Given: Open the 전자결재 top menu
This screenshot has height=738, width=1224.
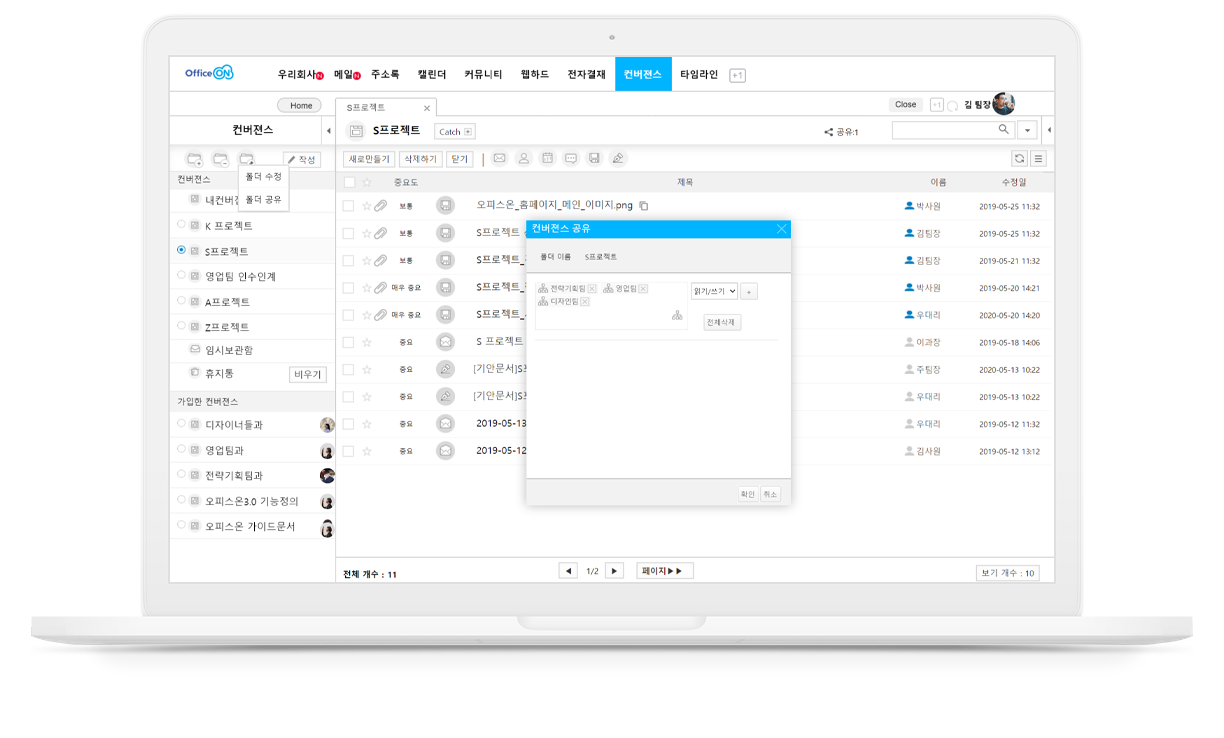Looking at the screenshot, I should tap(586, 75).
